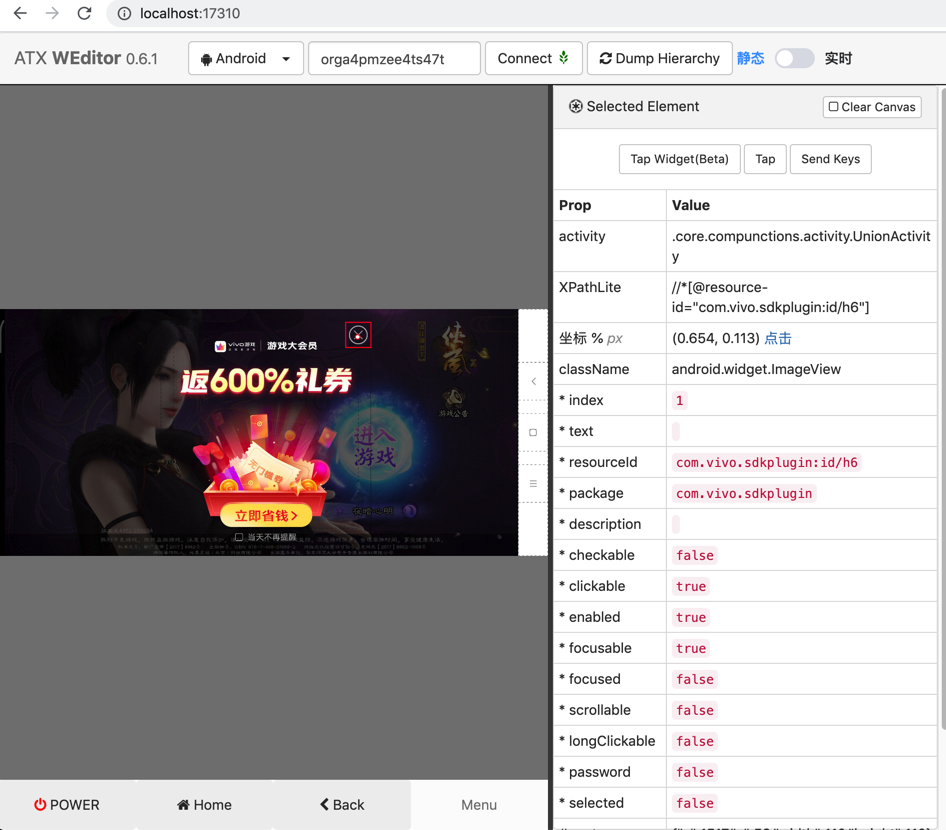This screenshot has height=830, width=946.
Task: Click the close icon on the game ad popup
Action: (358, 335)
